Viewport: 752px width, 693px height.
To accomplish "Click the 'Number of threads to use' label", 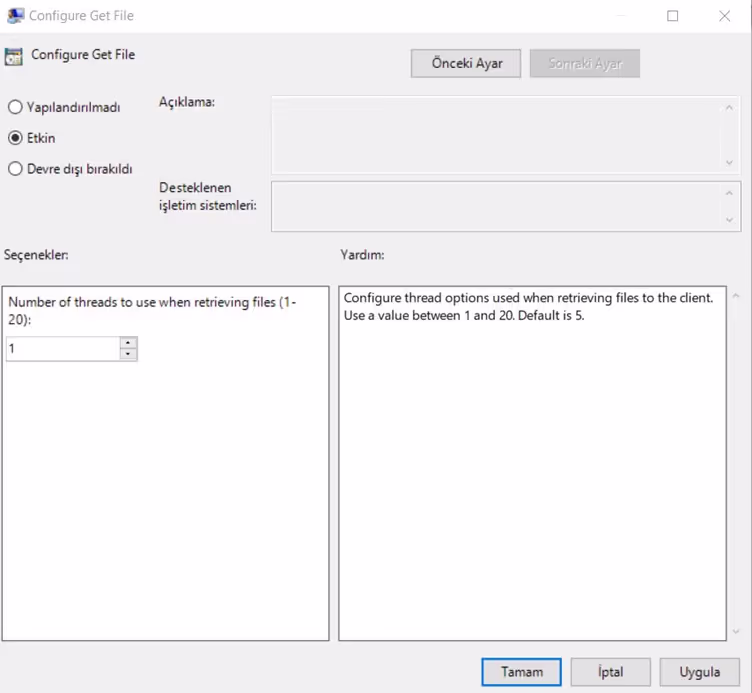I will click(152, 310).
